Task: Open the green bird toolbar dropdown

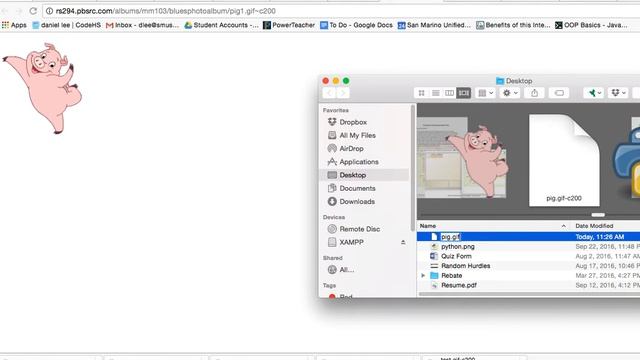Action: pyautogui.click(x=593, y=93)
